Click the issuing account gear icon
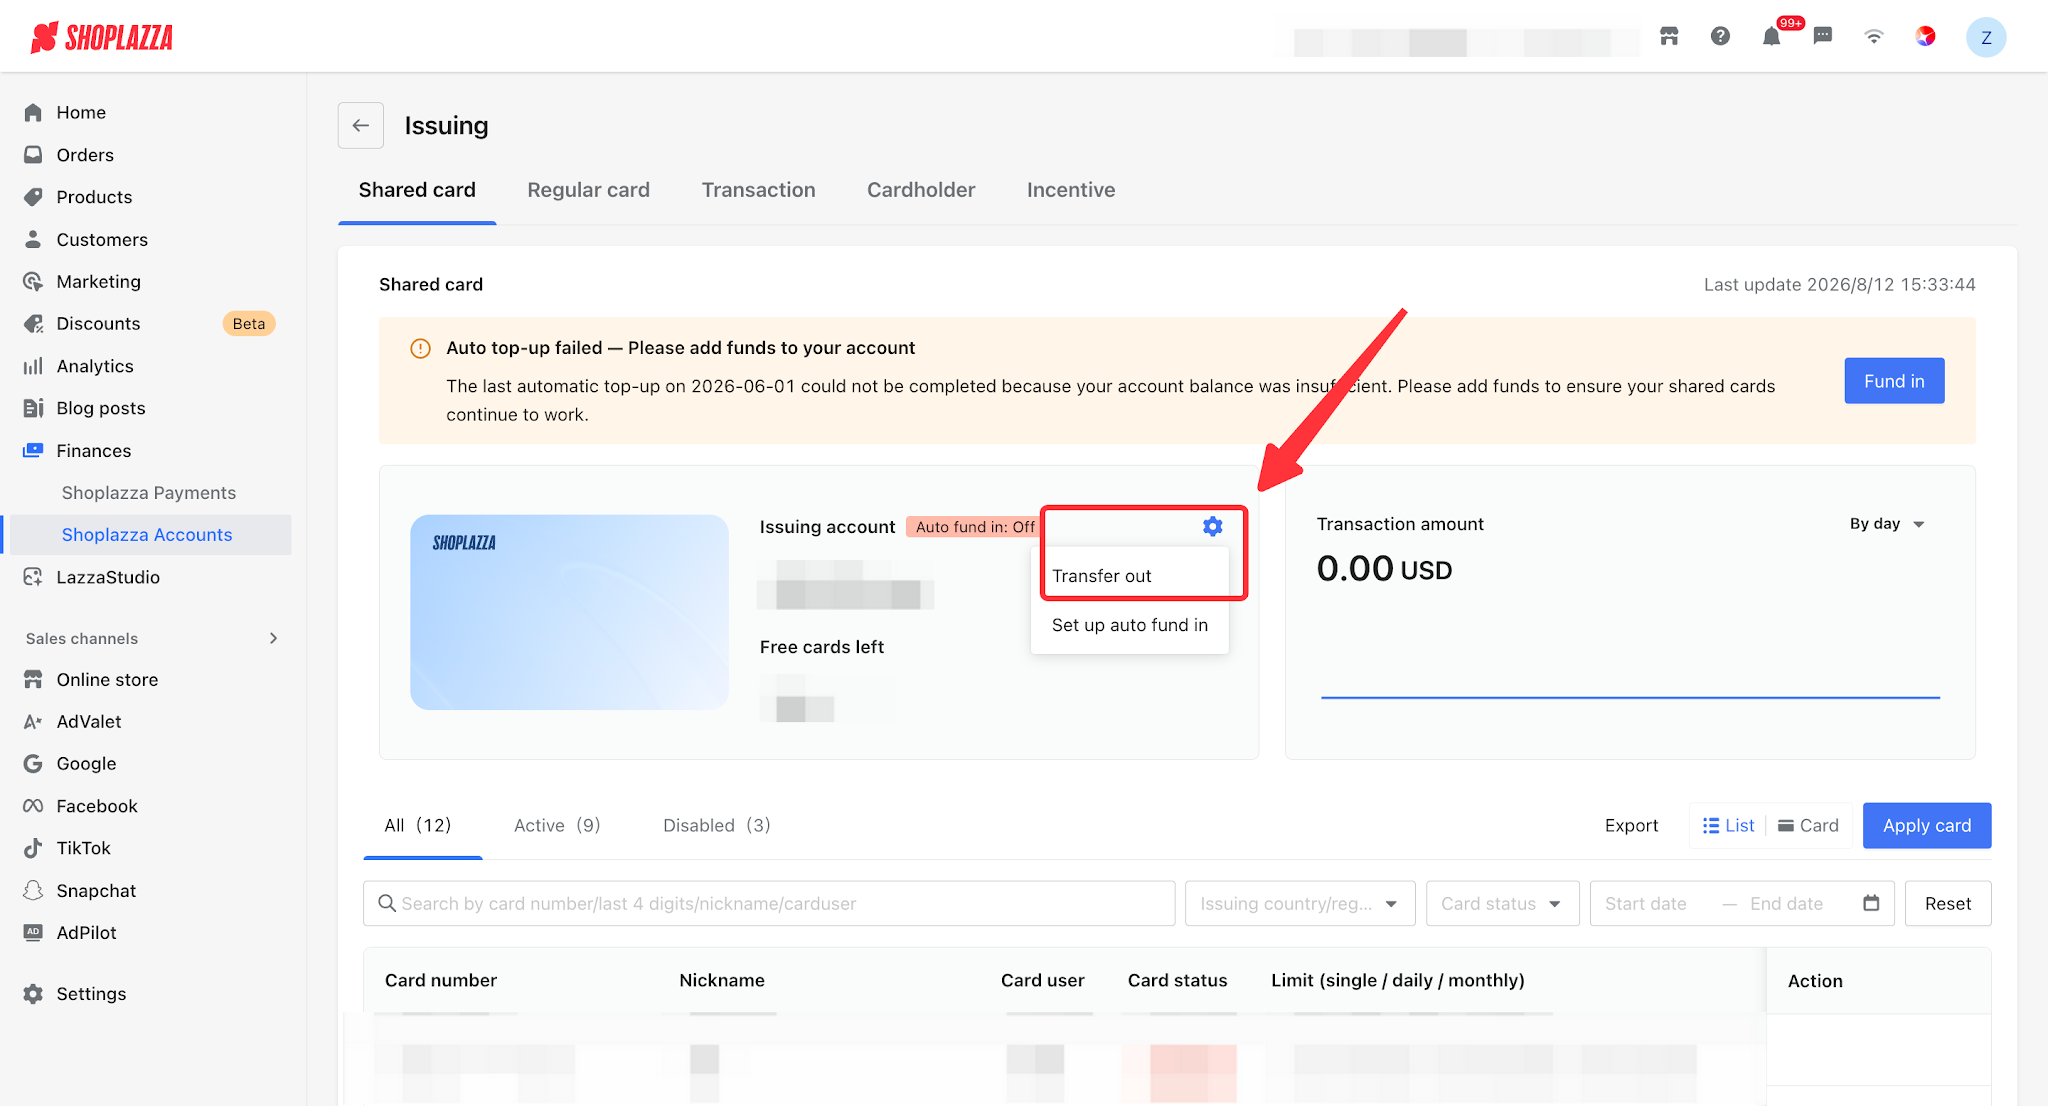This screenshot has width=2048, height=1106. (x=1212, y=526)
